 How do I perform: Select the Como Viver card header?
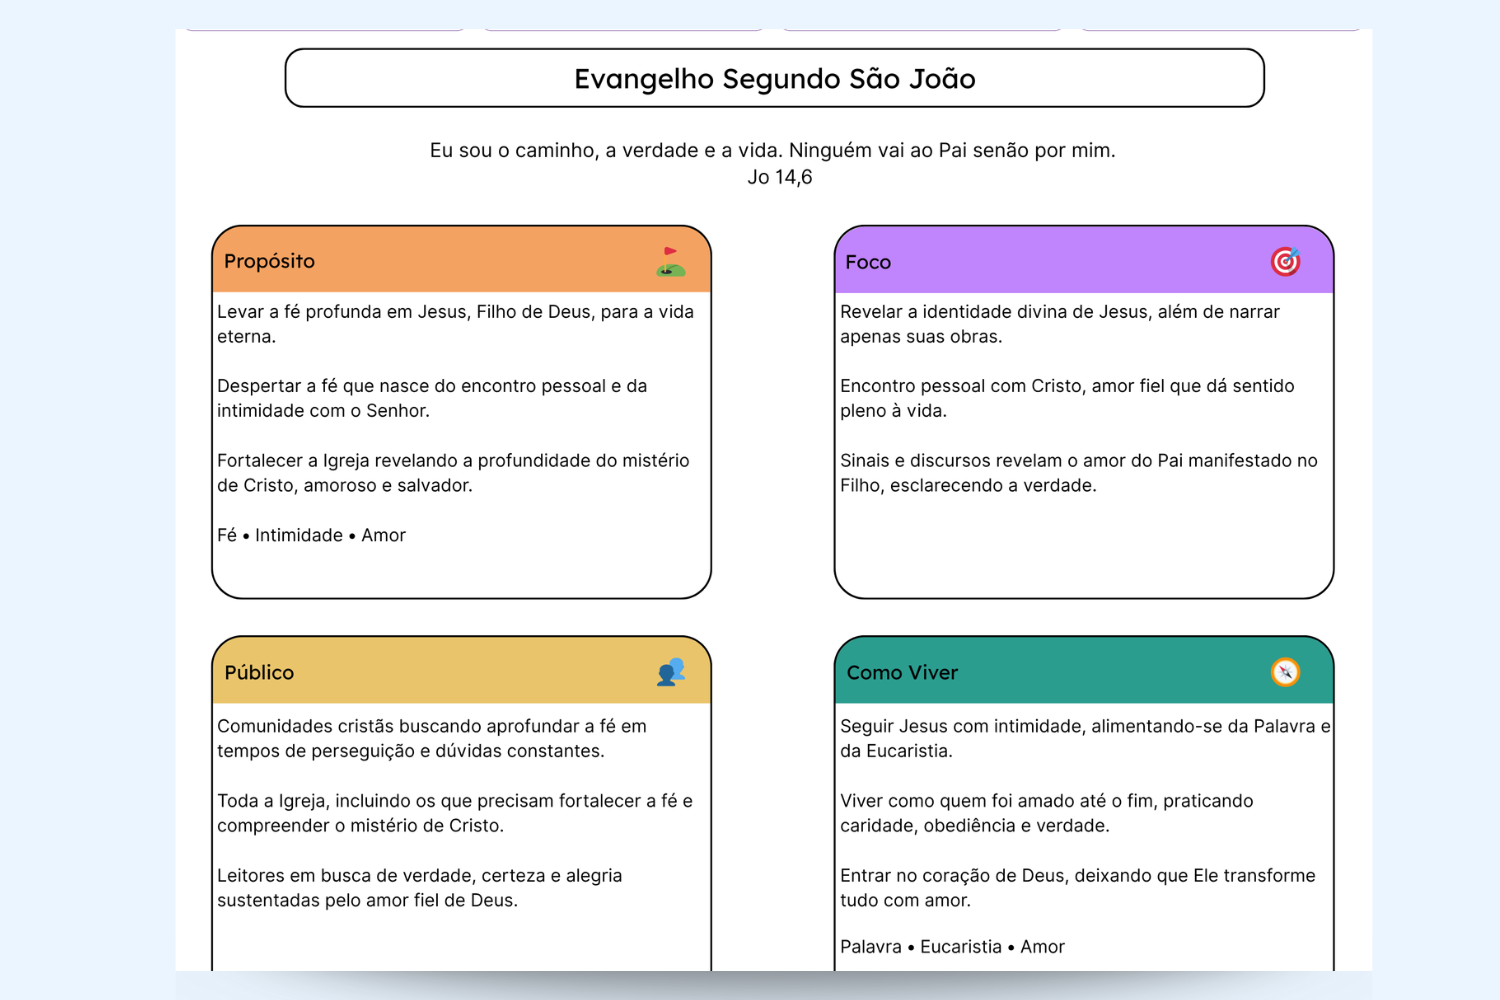pos(1084,671)
